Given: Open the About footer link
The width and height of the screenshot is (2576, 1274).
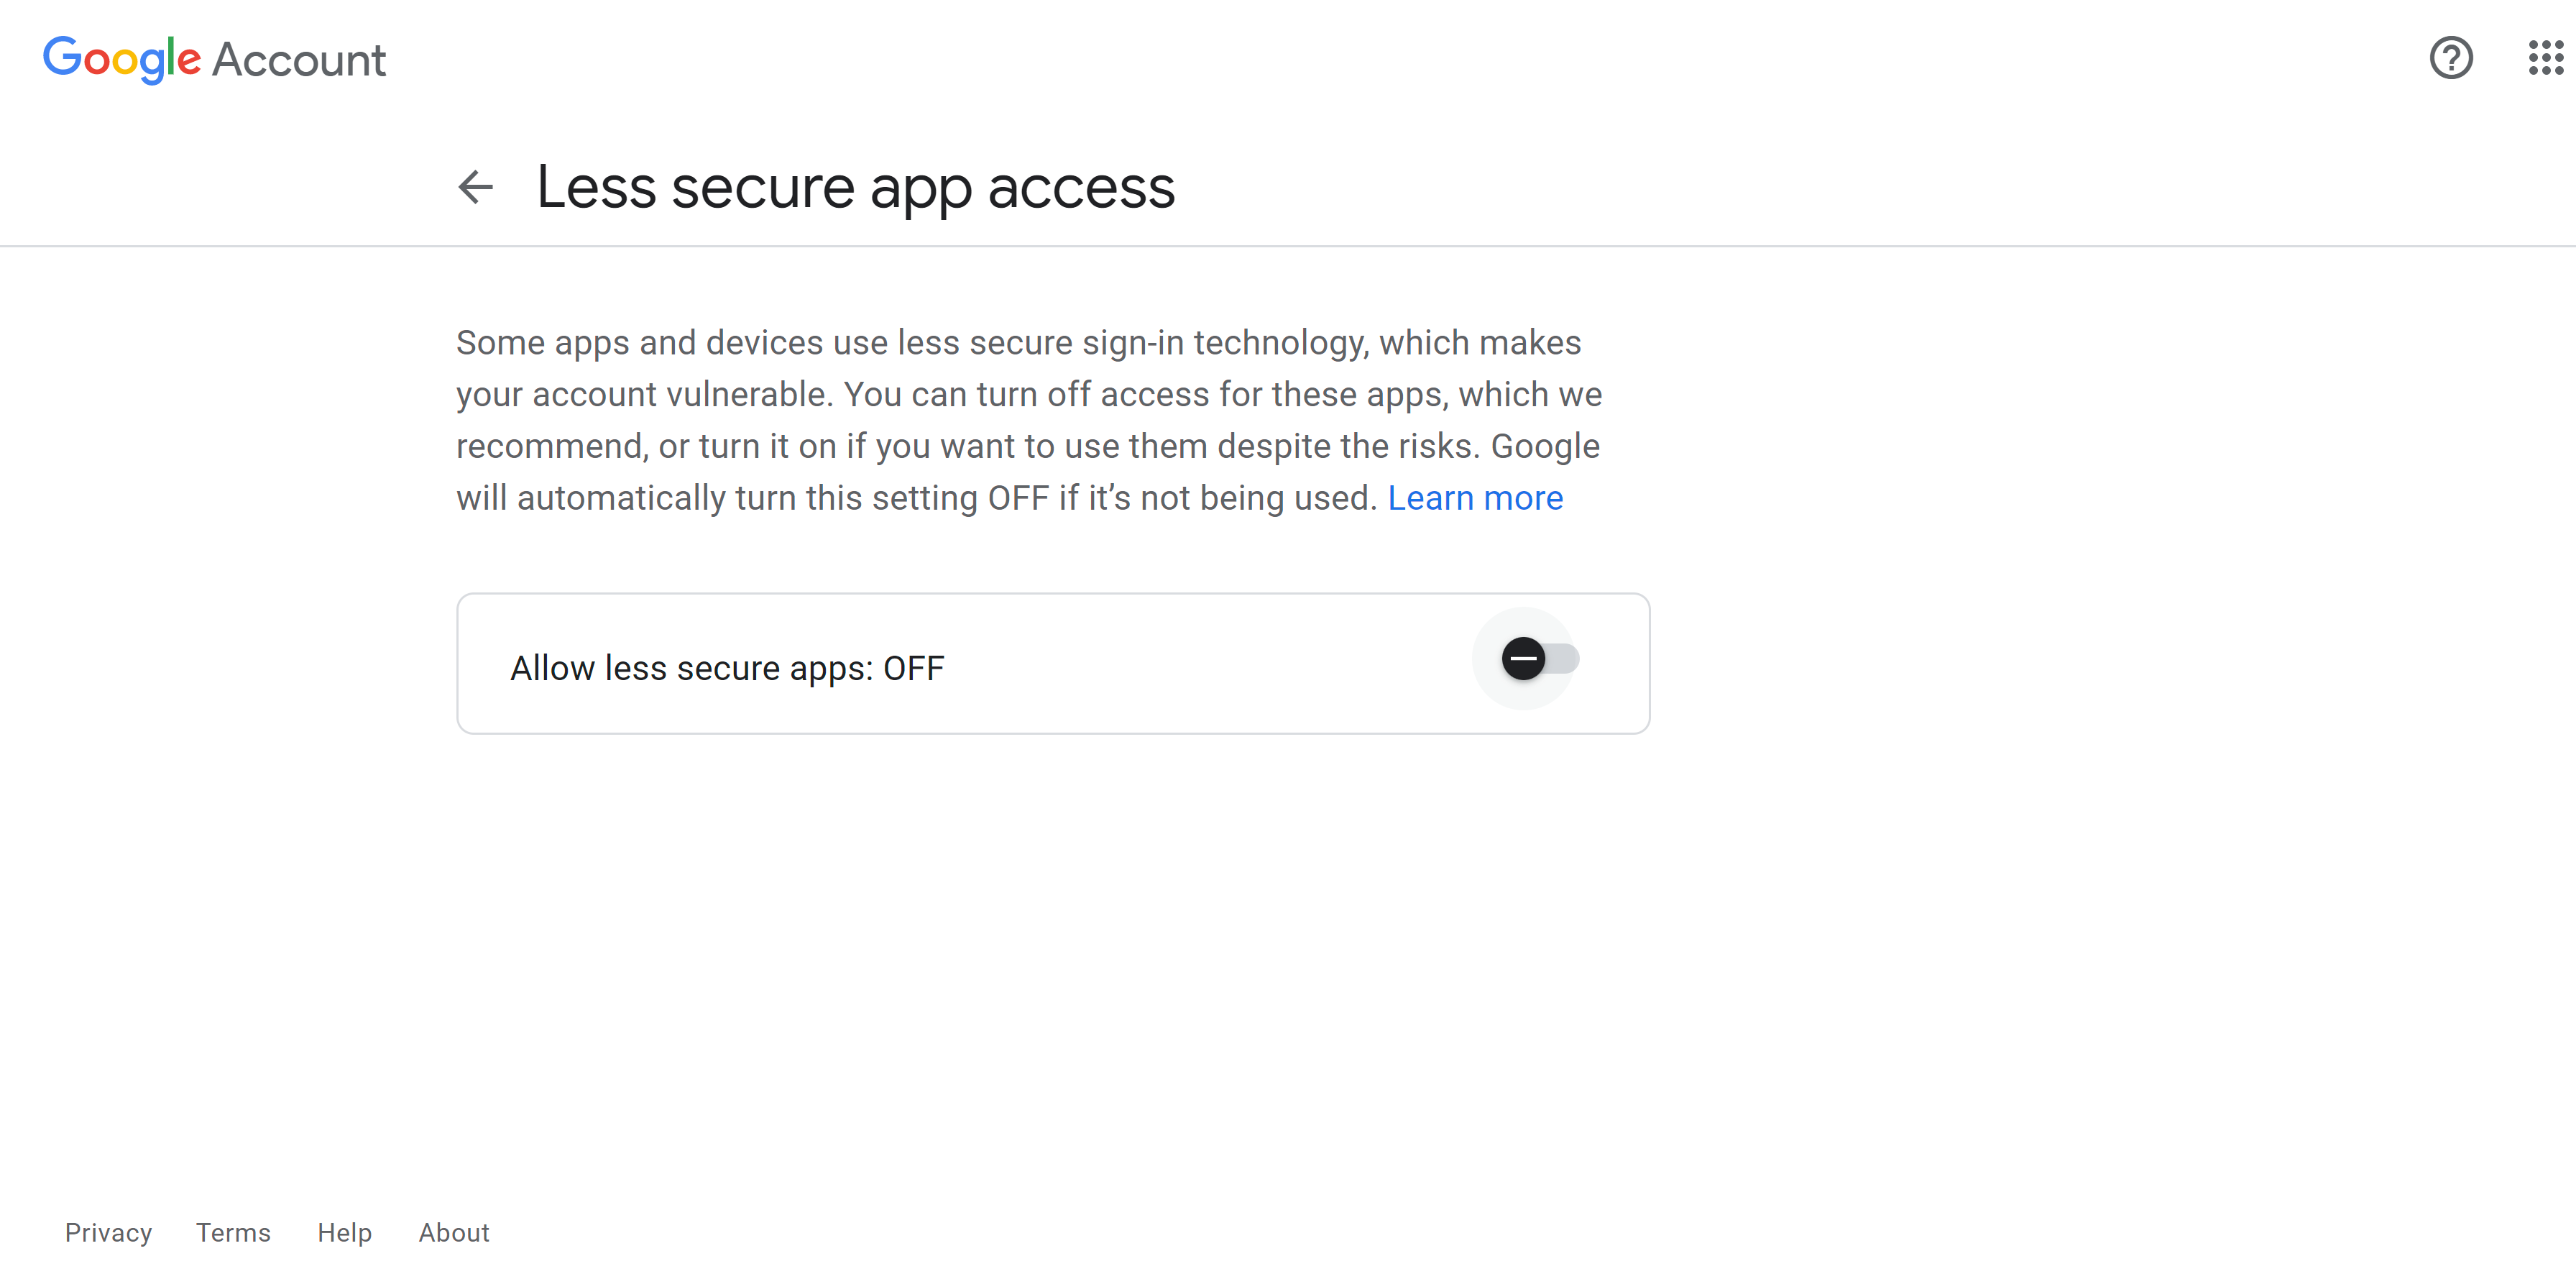Looking at the screenshot, I should tap(454, 1232).
